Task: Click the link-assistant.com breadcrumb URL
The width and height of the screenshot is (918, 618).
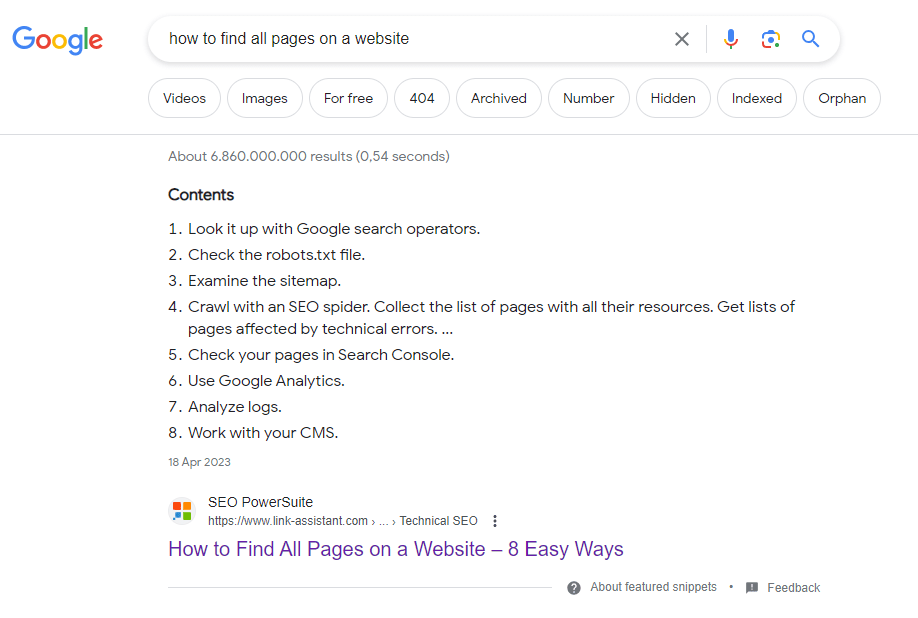Action: (x=287, y=521)
